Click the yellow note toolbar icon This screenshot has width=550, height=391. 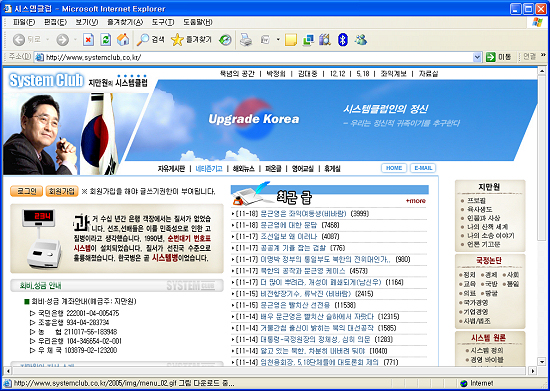[291, 40]
